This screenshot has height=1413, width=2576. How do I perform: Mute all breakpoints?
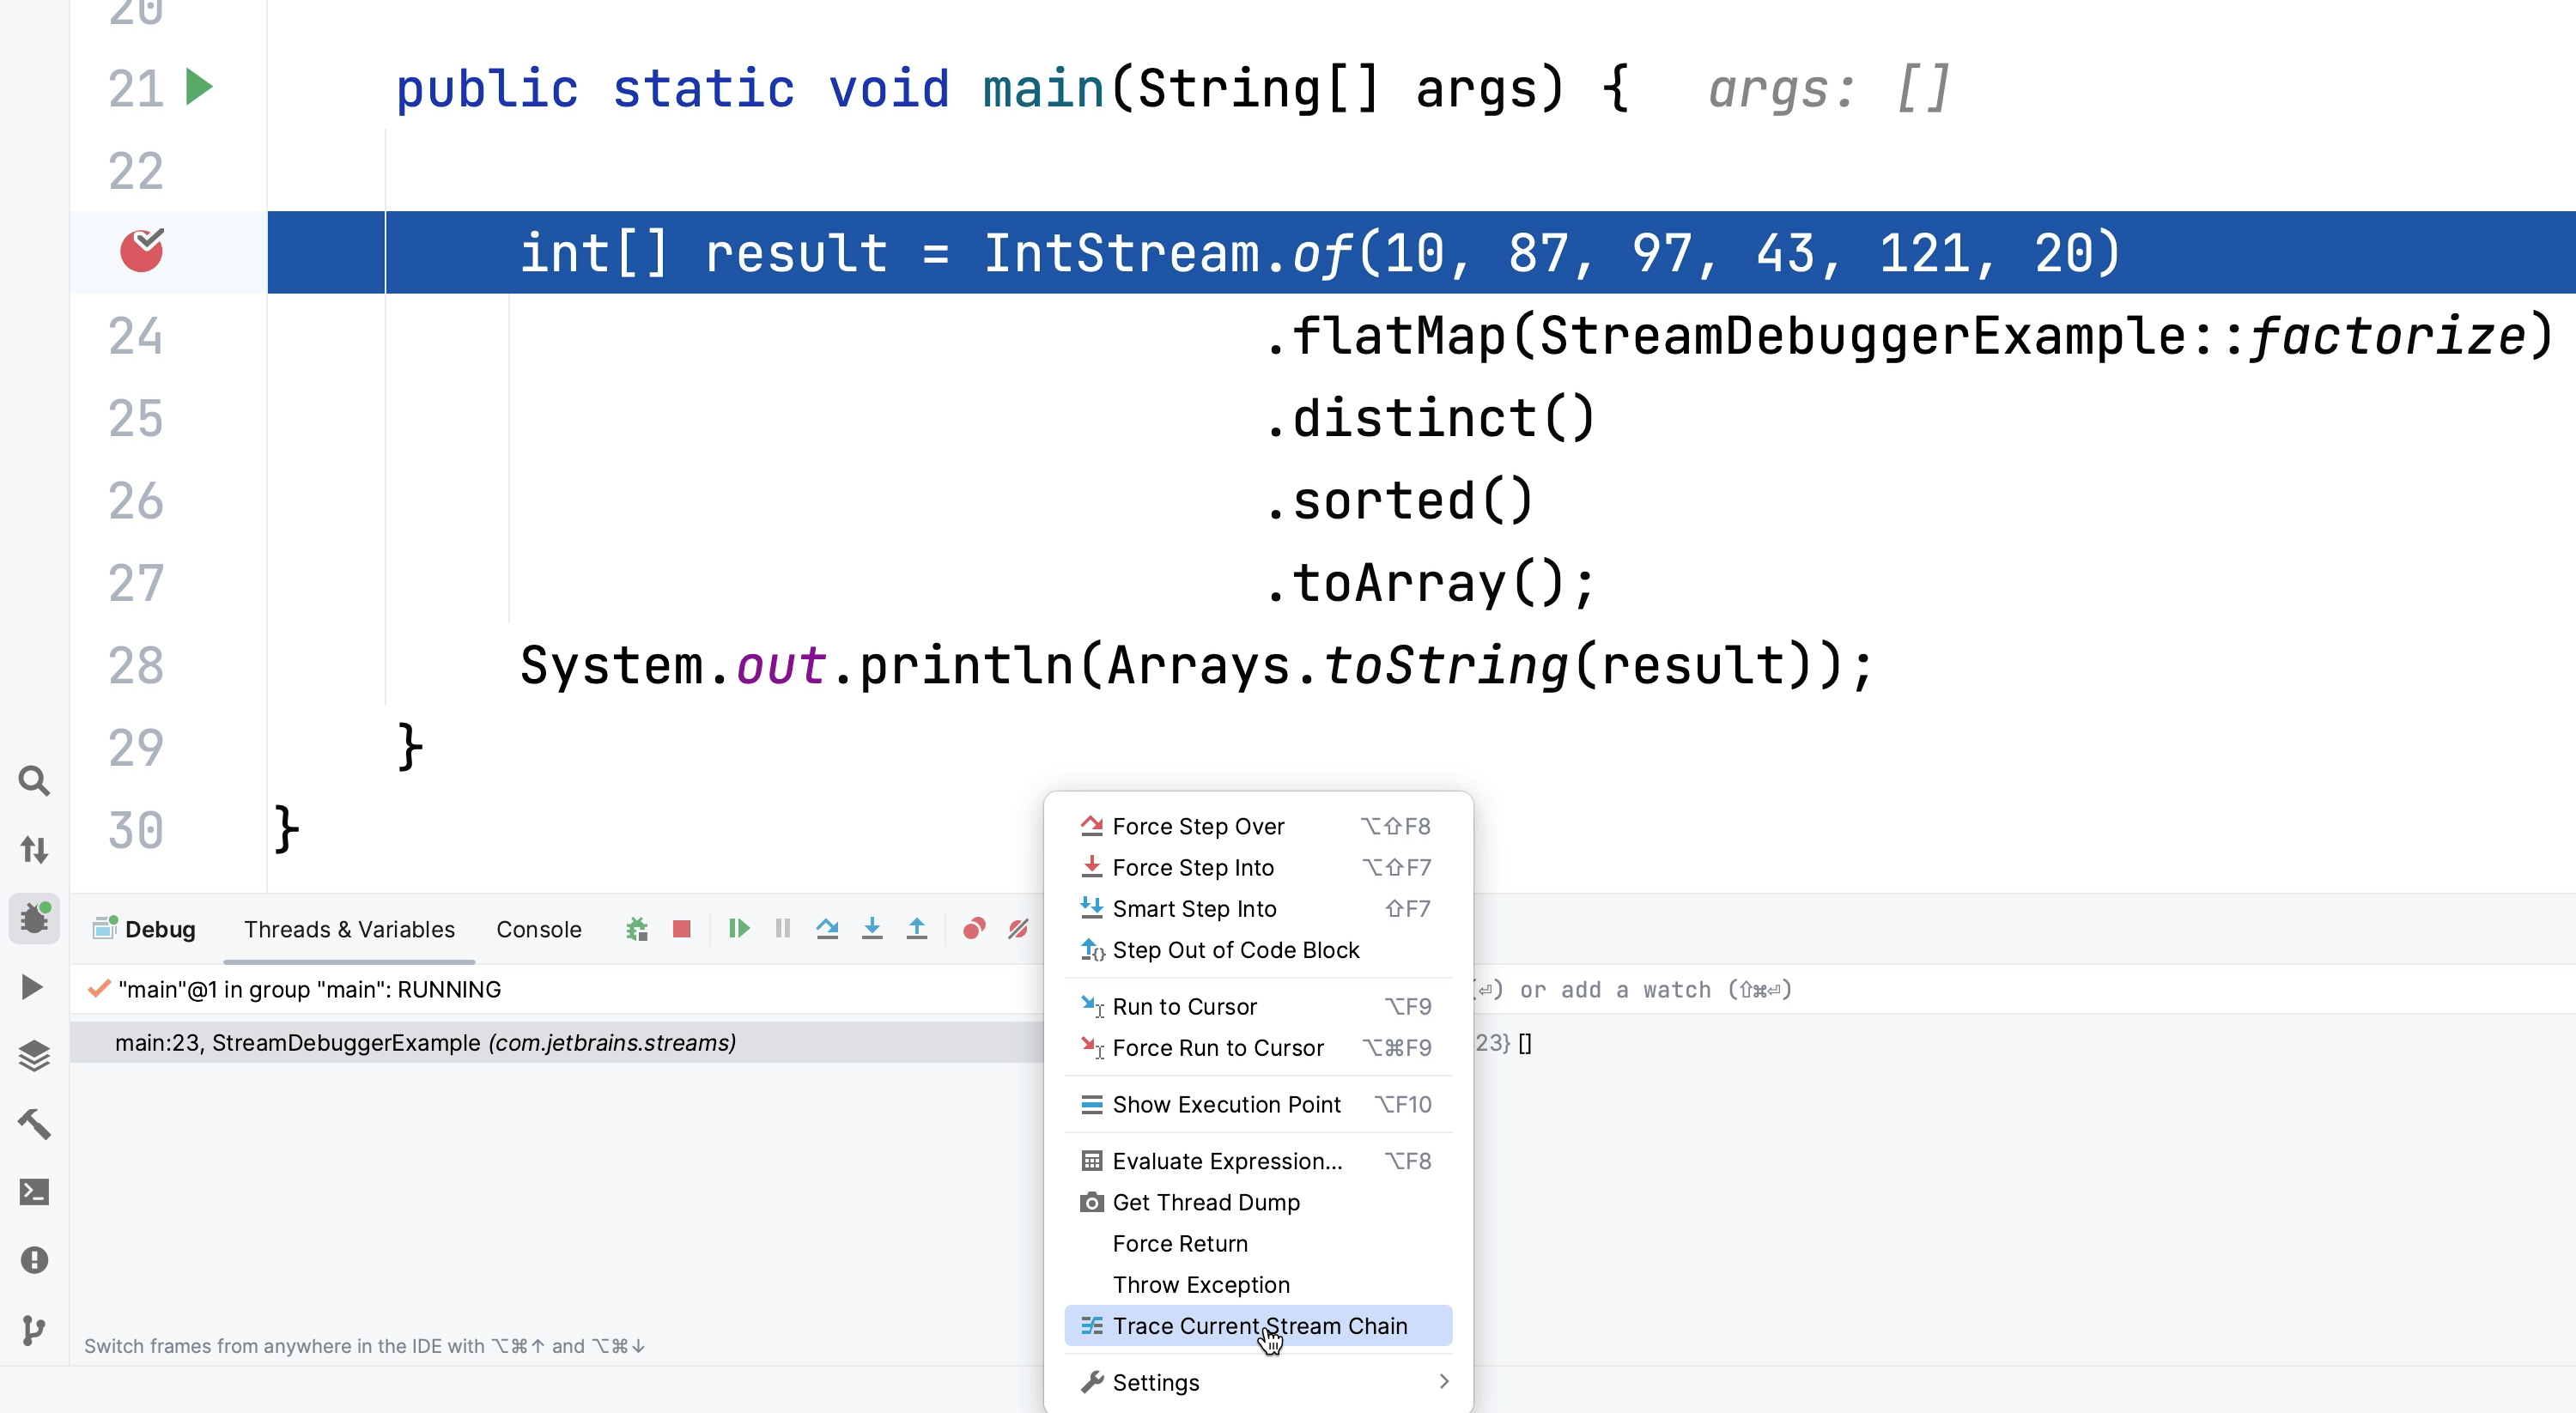coord(1017,929)
